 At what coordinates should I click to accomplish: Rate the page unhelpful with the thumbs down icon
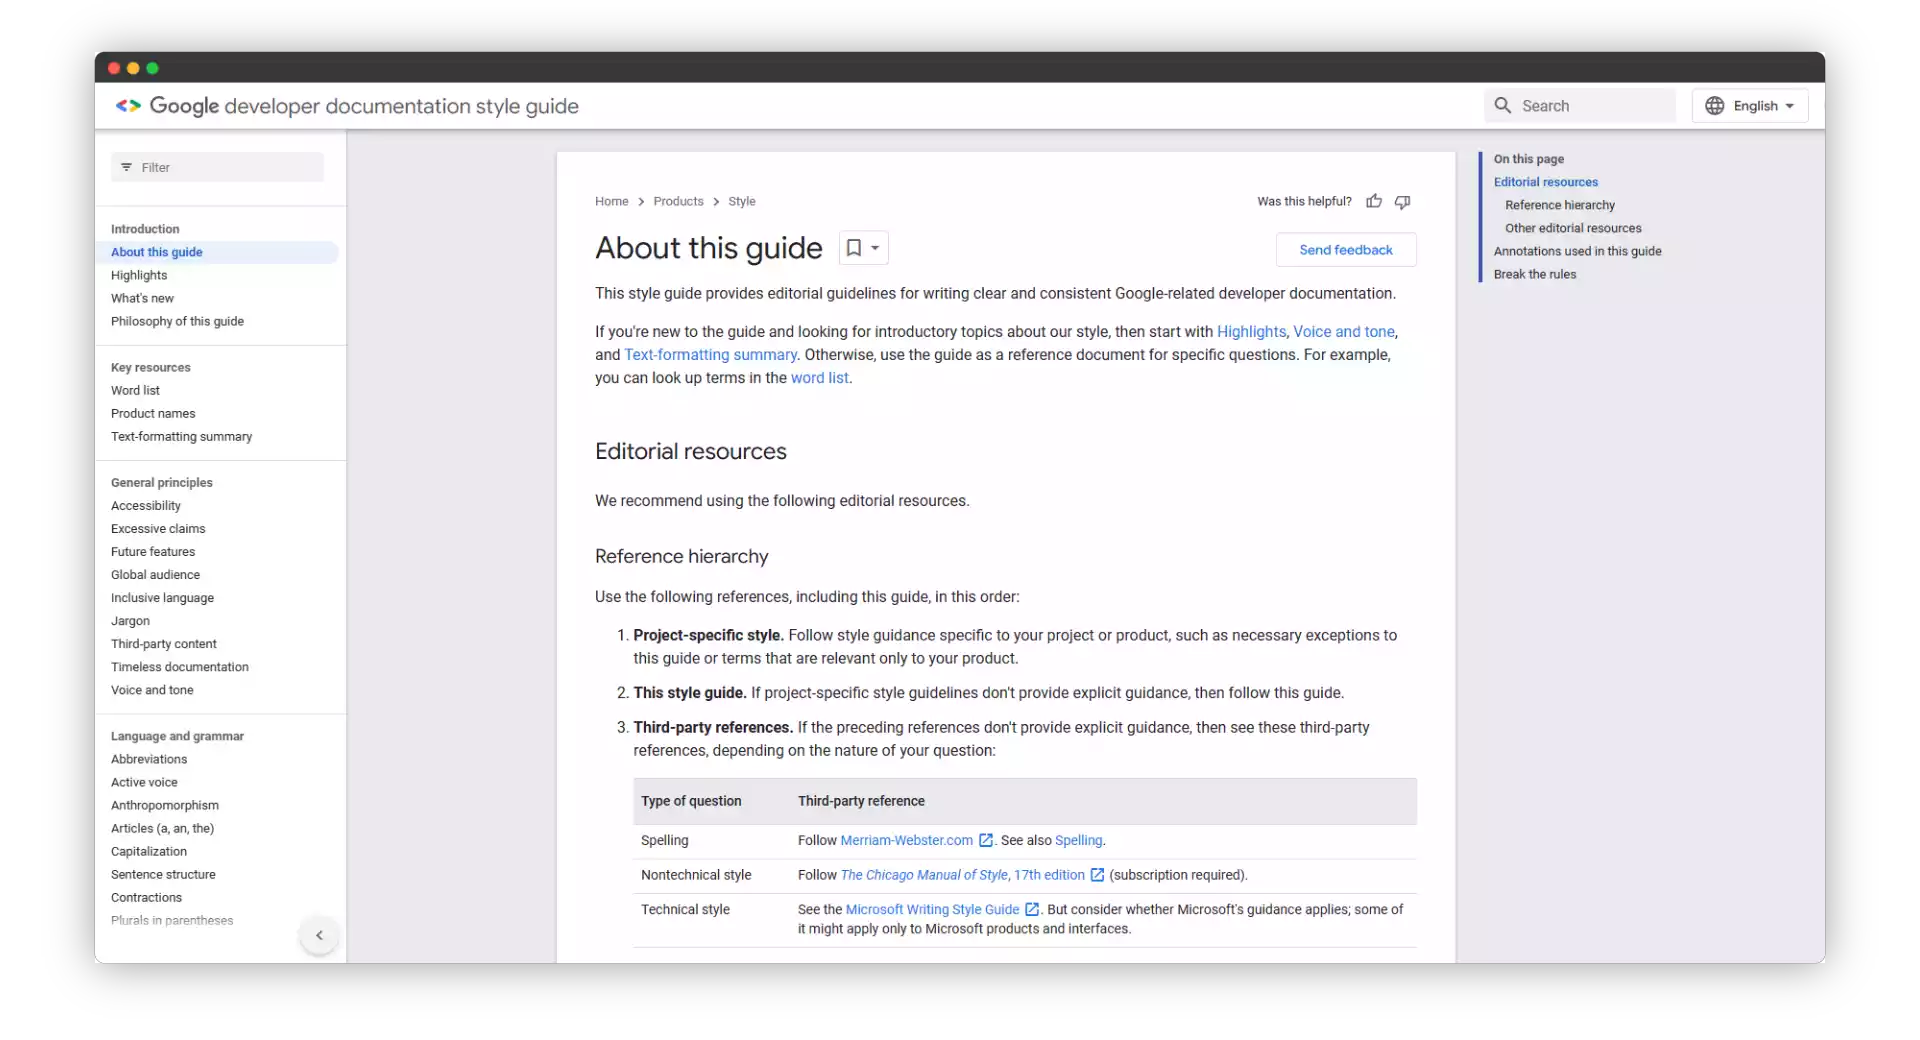tap(1402, 201)
